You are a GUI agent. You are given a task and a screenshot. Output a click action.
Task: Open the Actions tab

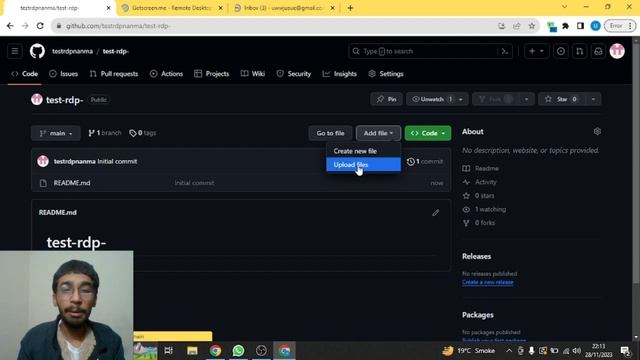(x=166, y=74)
